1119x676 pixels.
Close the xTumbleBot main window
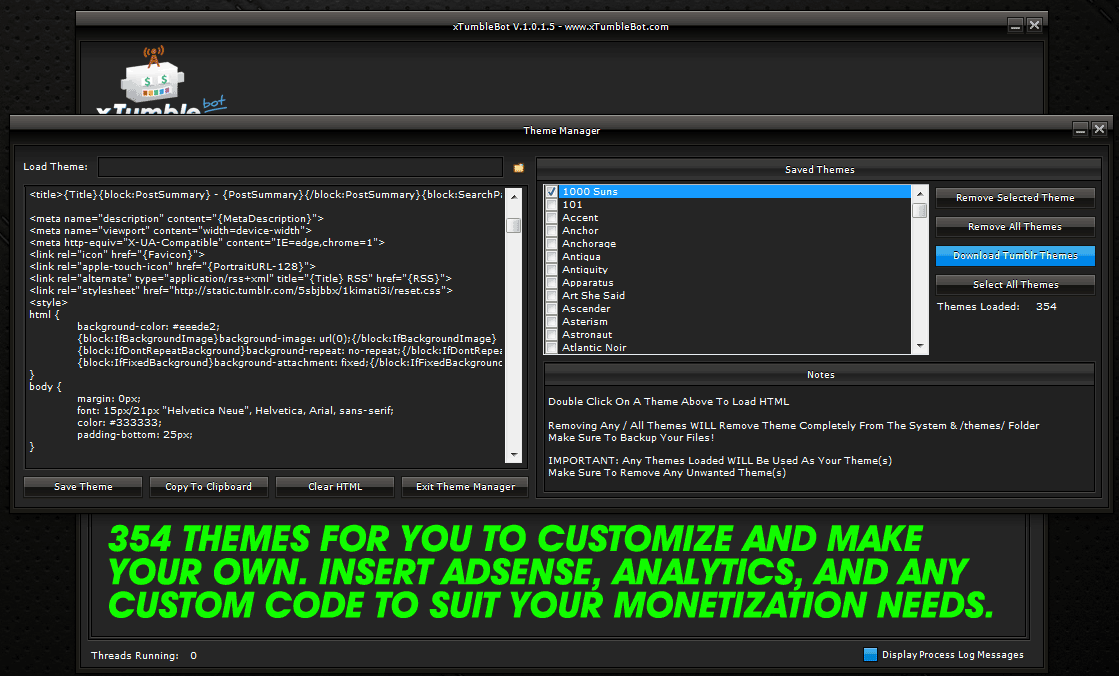(1035, 26)
